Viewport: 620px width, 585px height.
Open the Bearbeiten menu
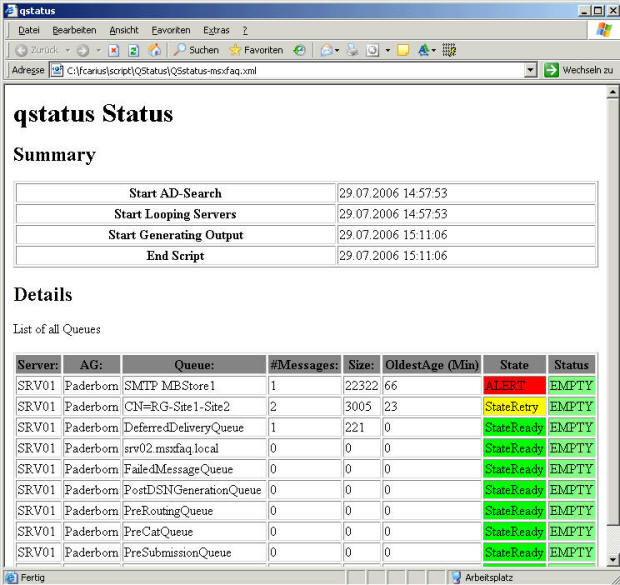(74, 30)
